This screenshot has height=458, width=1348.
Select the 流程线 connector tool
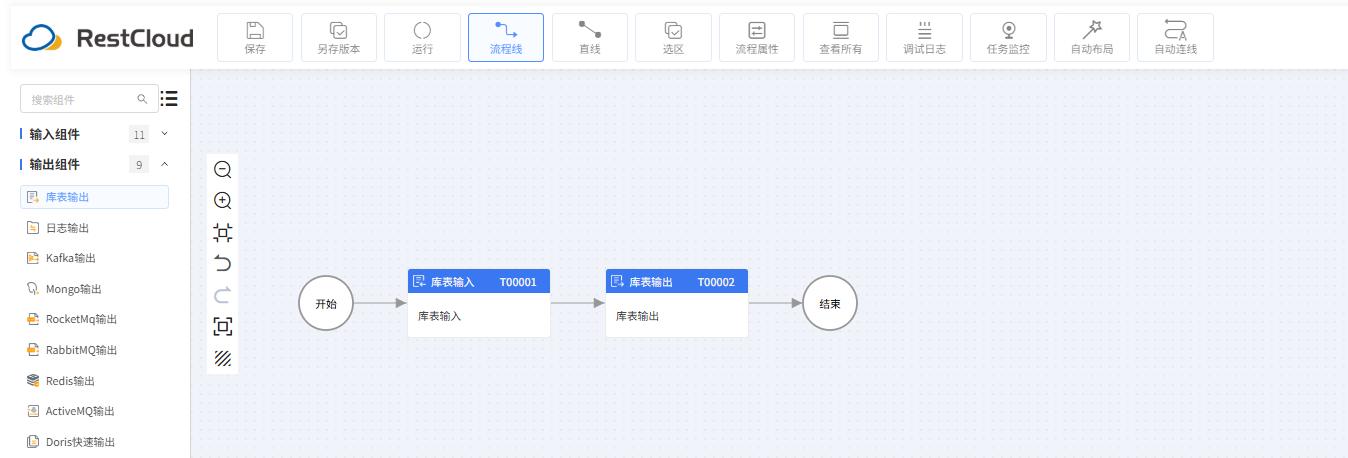click(x=506, y=38)
